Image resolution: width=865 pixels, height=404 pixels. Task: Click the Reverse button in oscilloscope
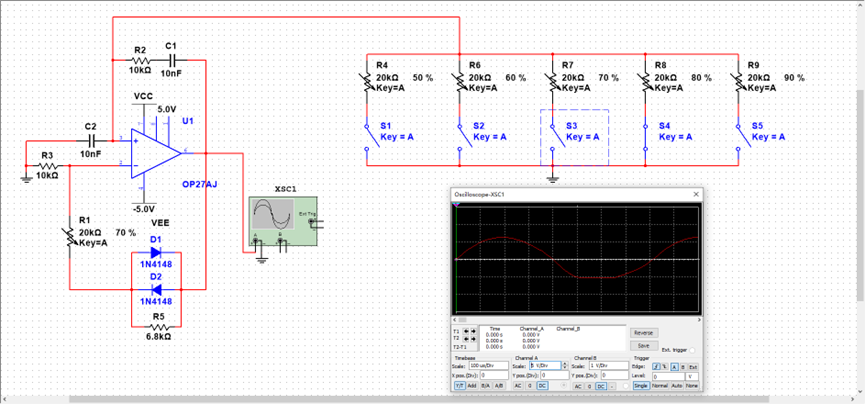point(644,333)
